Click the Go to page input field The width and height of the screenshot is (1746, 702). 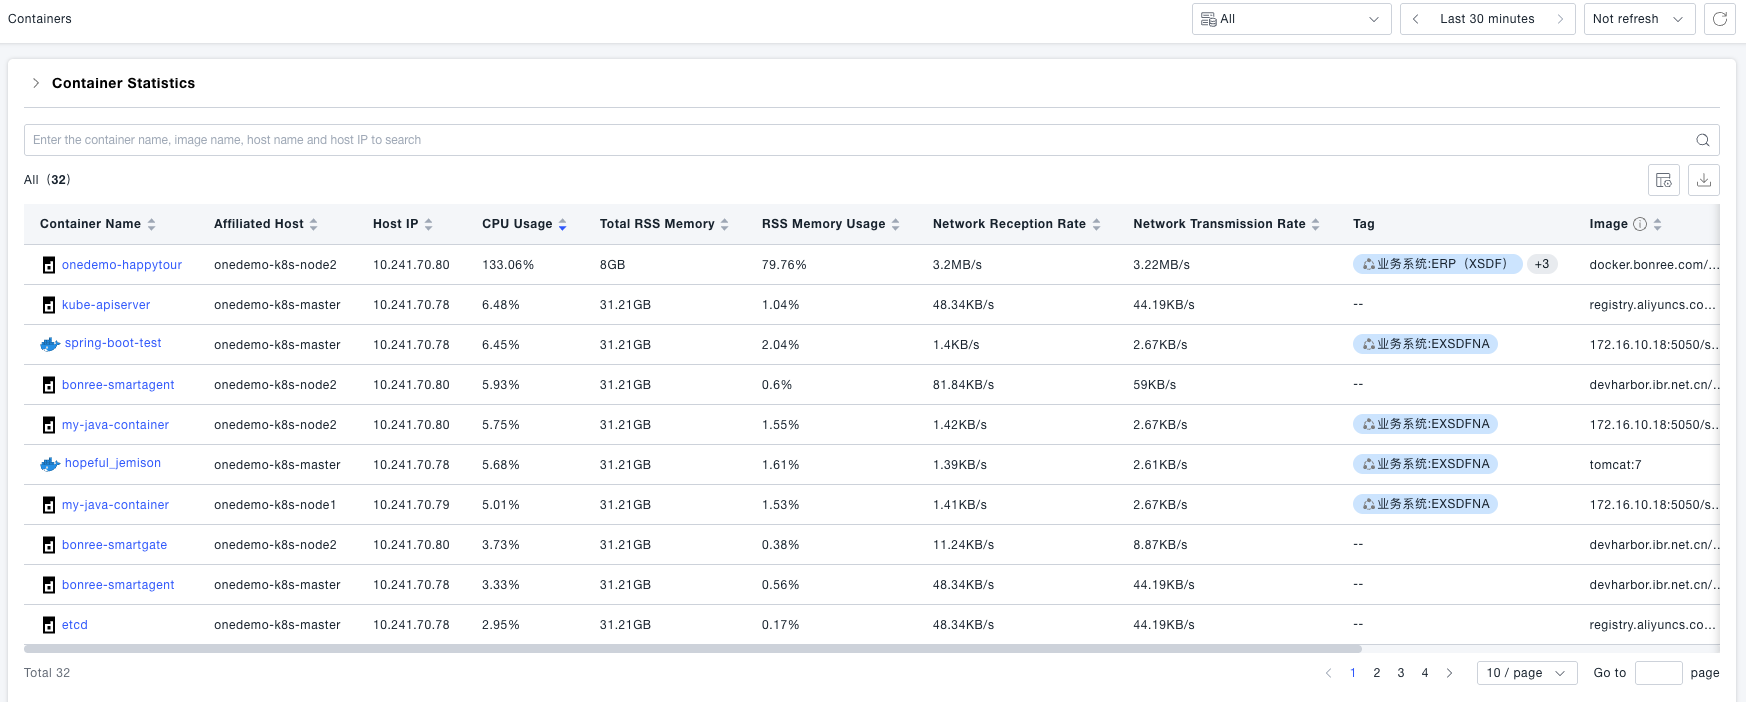coord(1658,673)
